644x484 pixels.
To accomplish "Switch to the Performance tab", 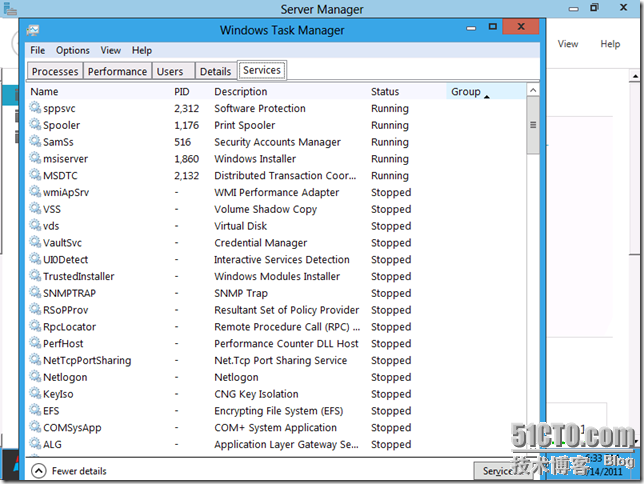I will [117, 71].
